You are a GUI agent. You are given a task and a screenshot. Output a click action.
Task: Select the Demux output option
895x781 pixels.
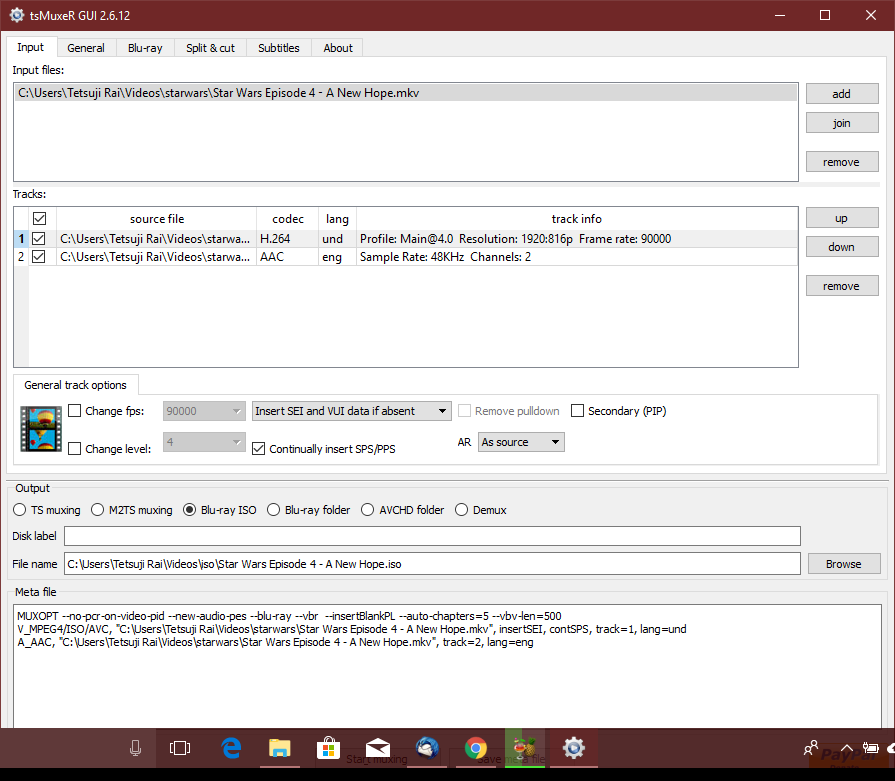coord(461,510)
